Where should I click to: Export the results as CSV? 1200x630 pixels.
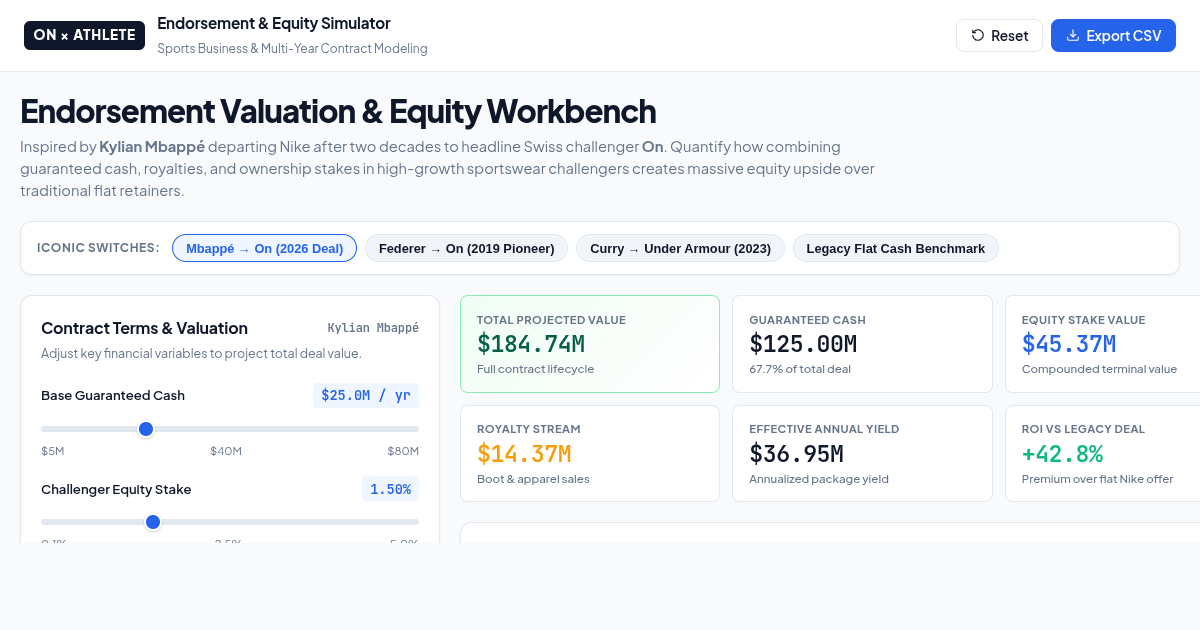[x=1113, y=35]
